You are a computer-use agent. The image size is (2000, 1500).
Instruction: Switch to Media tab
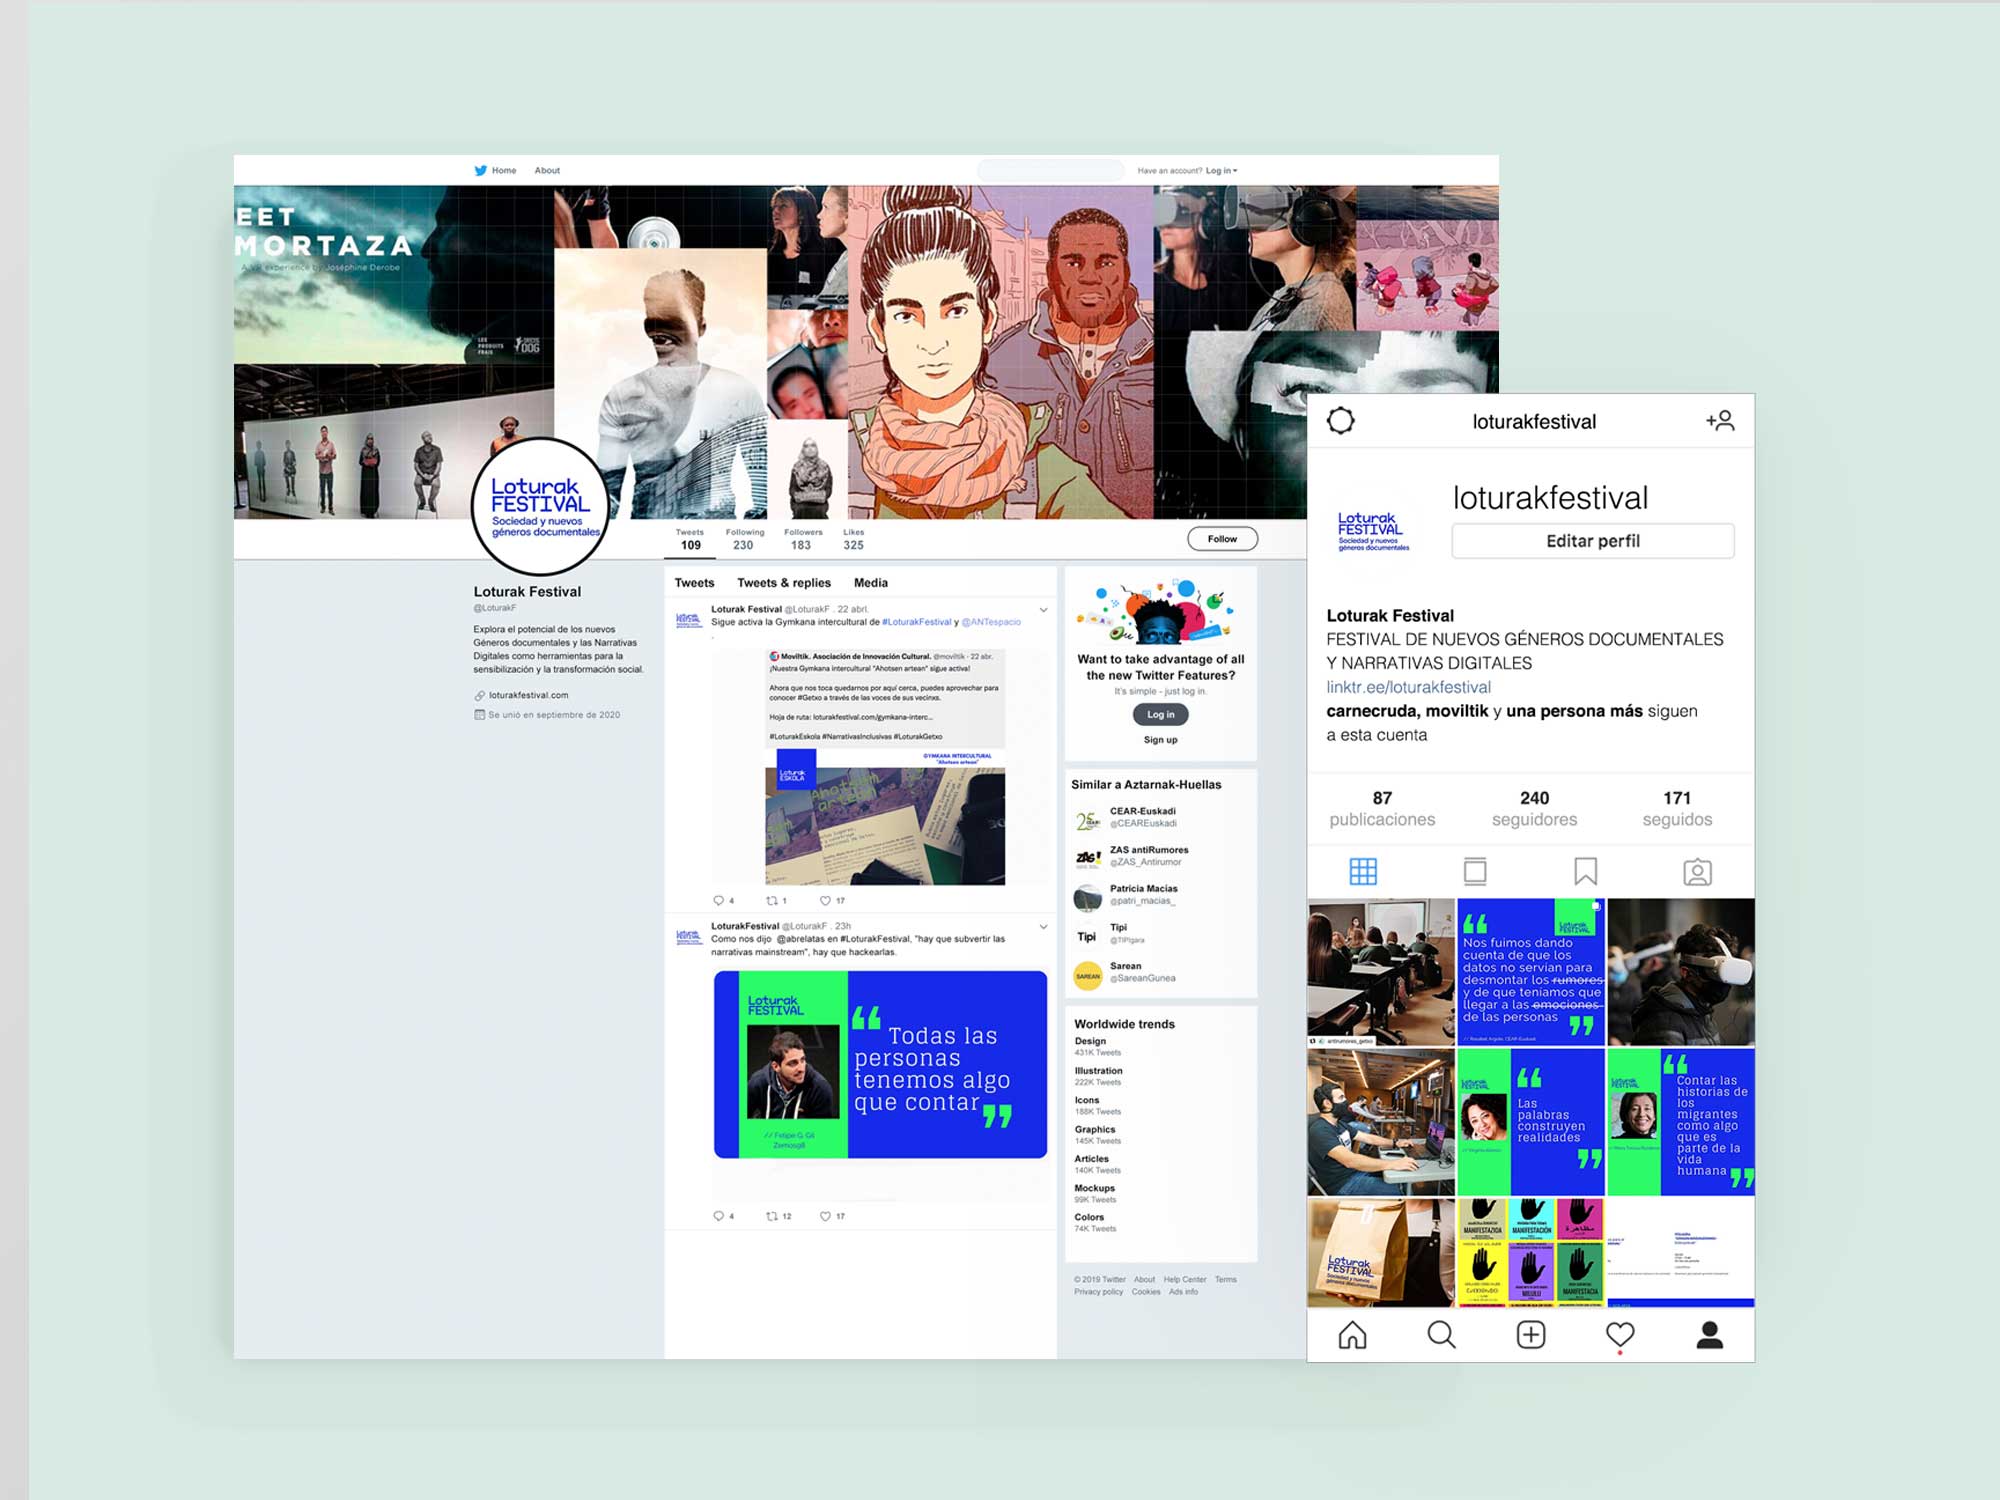click(870, 583)
